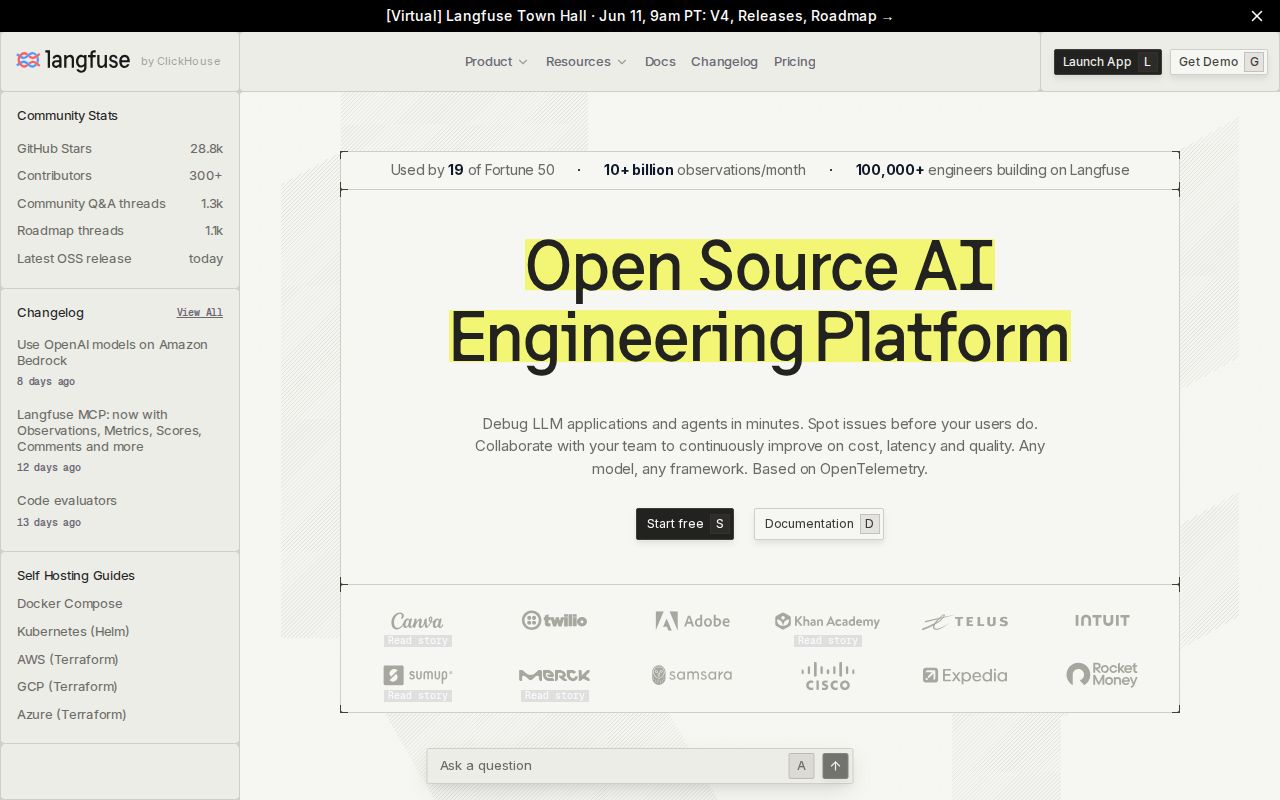
Task: Click the Rocket Money logo
Action: 1102,675
